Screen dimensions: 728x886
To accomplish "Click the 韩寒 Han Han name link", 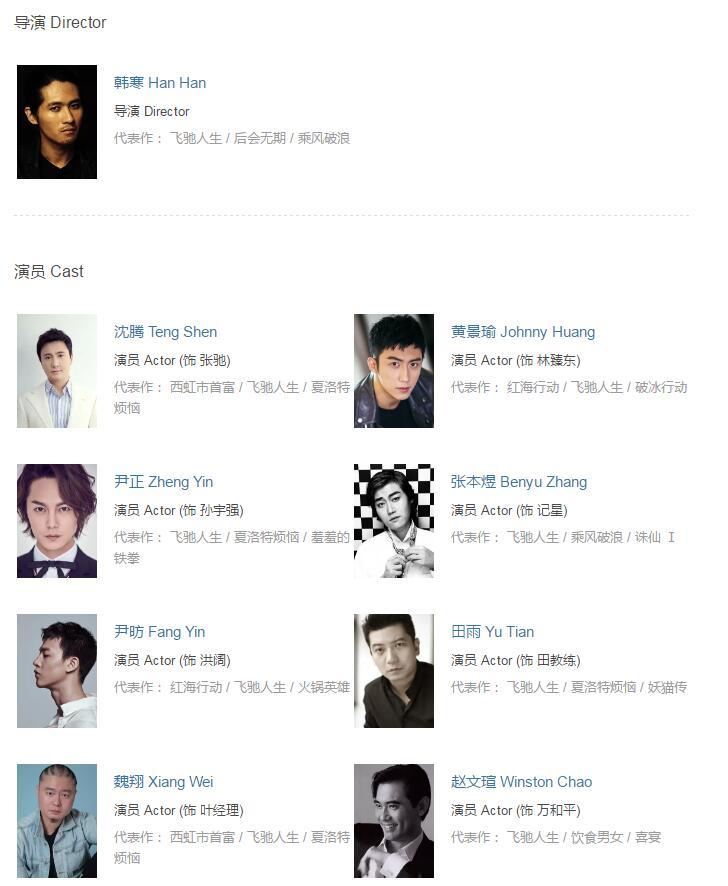I will [x=160, y=83].
